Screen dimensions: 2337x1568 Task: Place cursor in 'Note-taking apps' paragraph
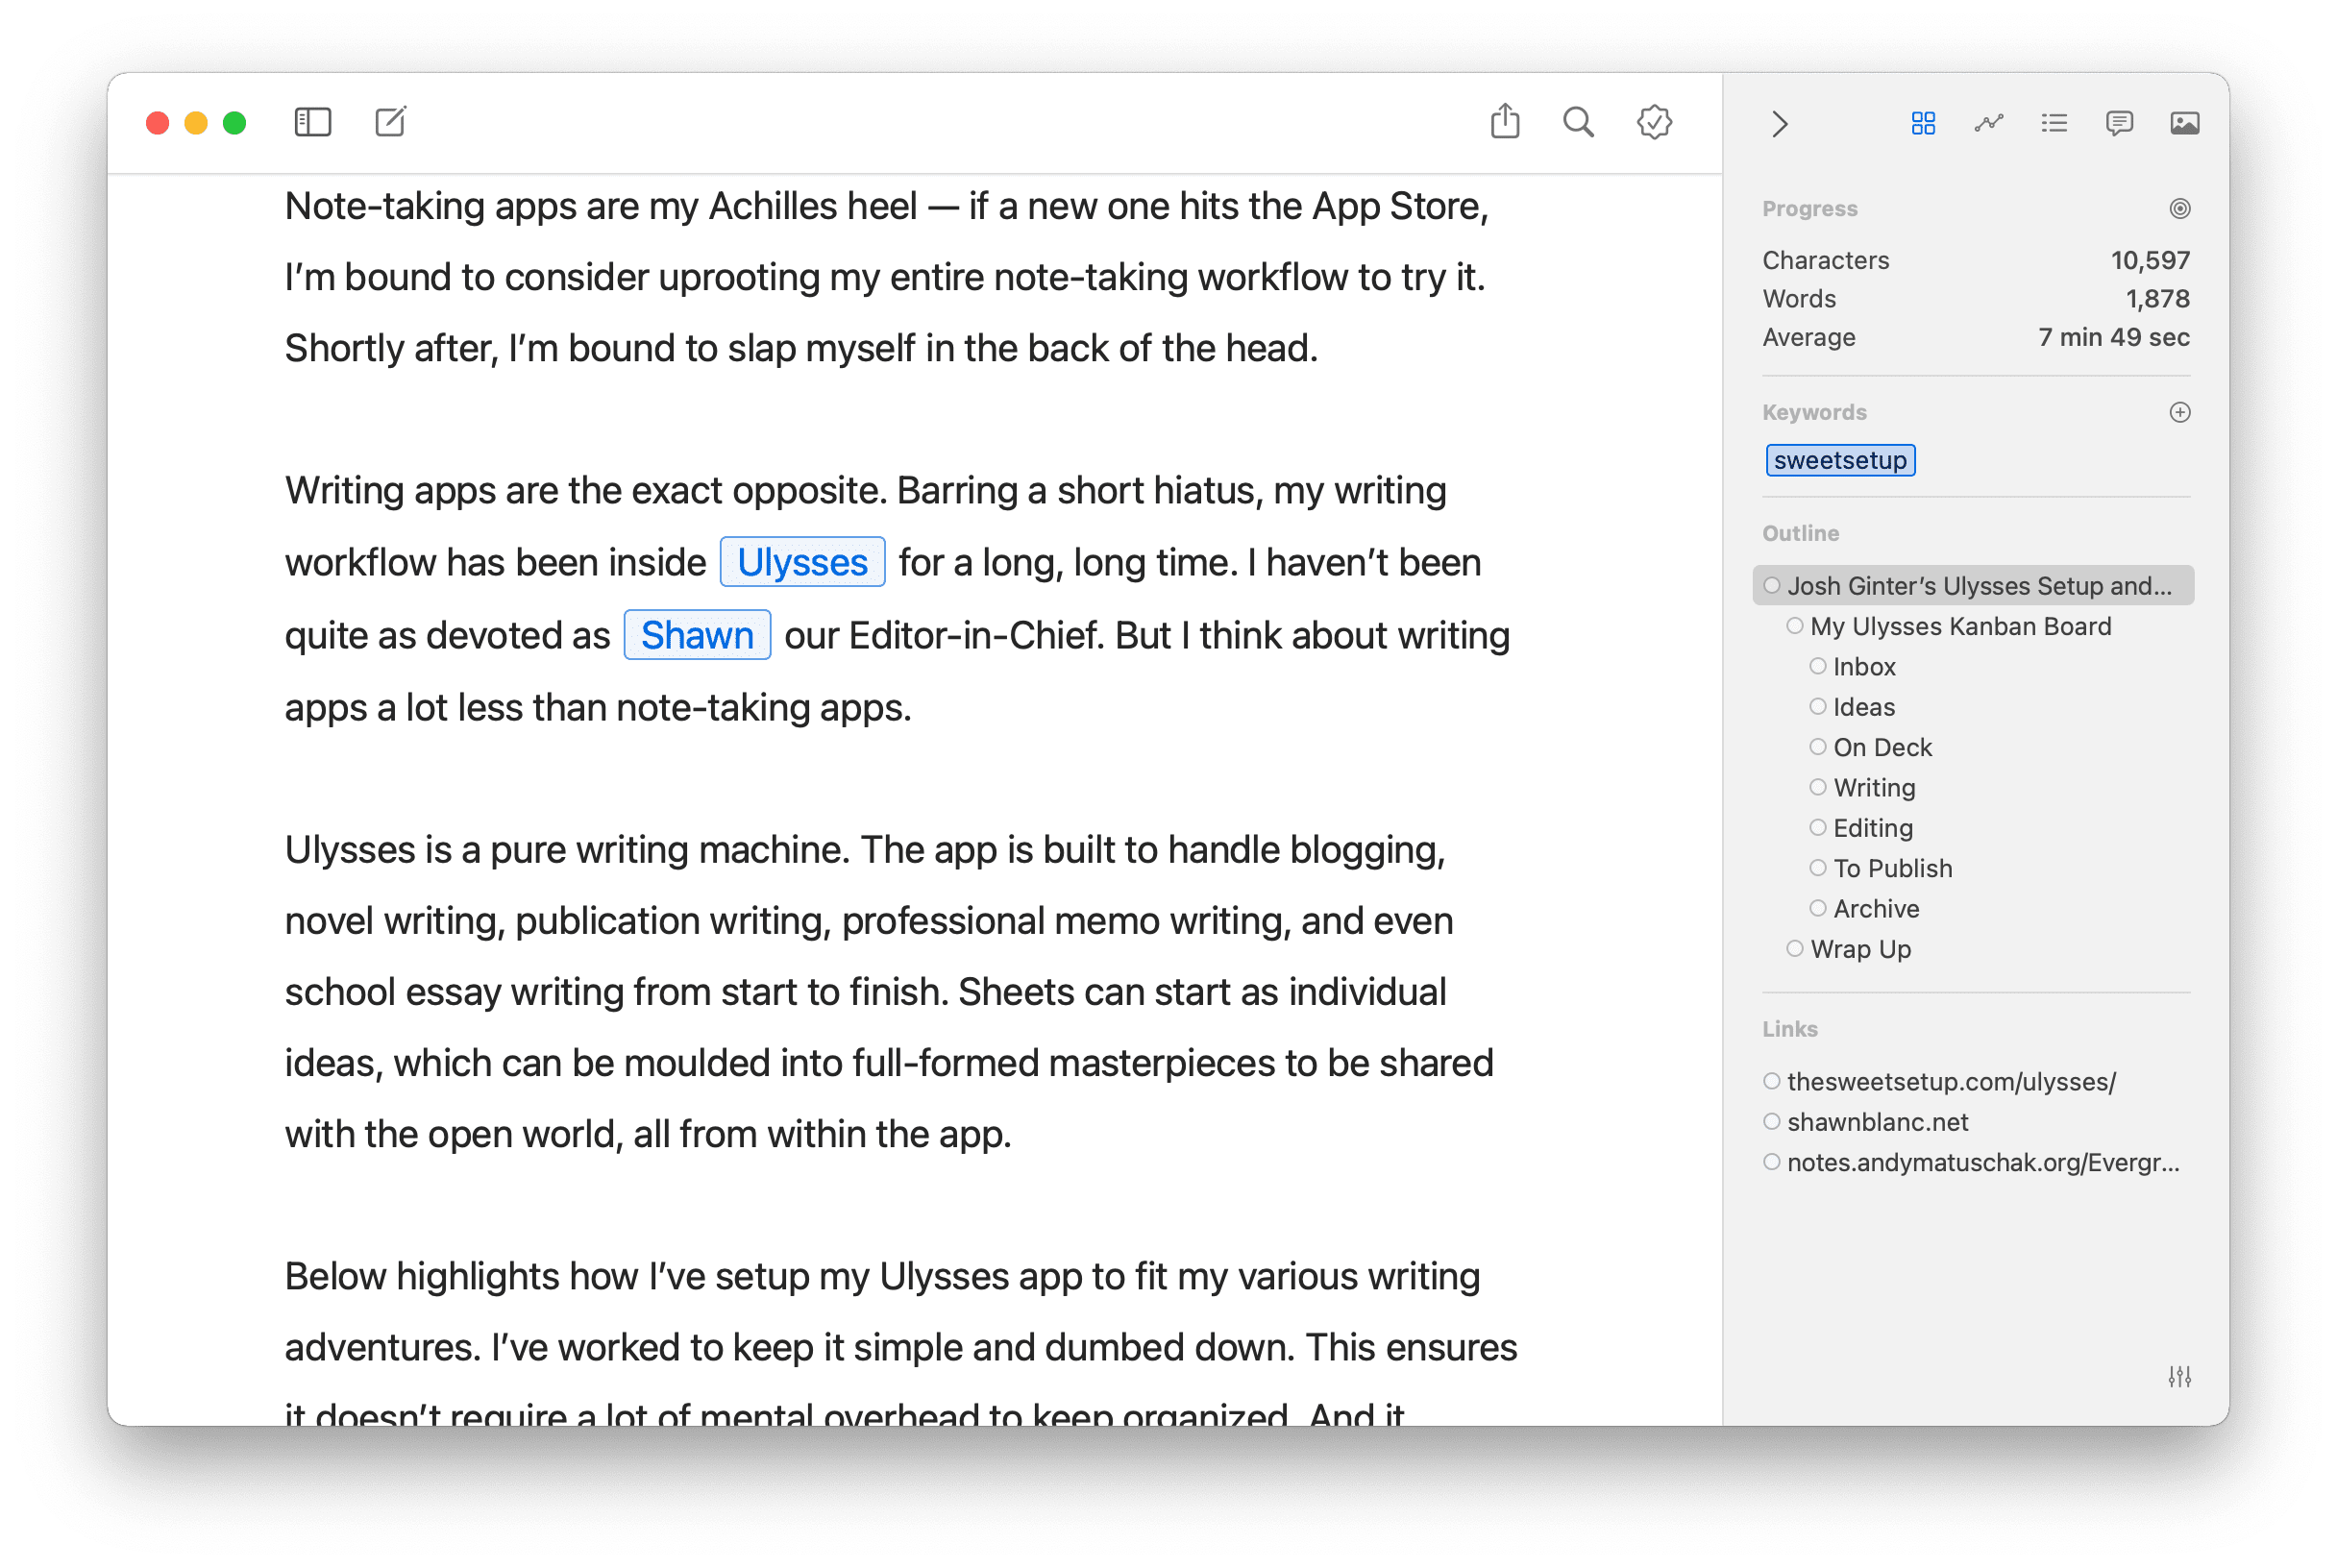pos(886,277)
